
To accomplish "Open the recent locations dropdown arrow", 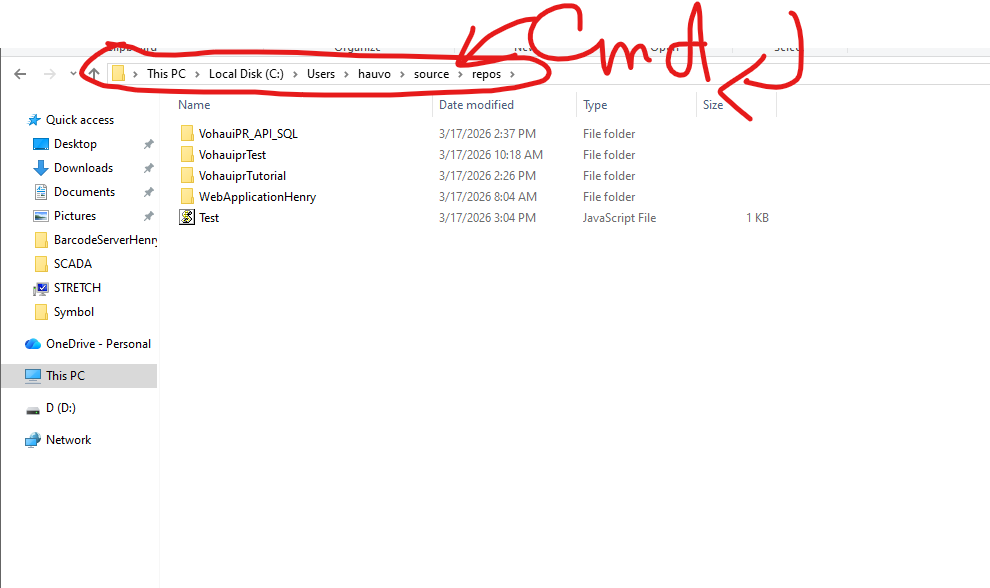I will pos(73,75).
